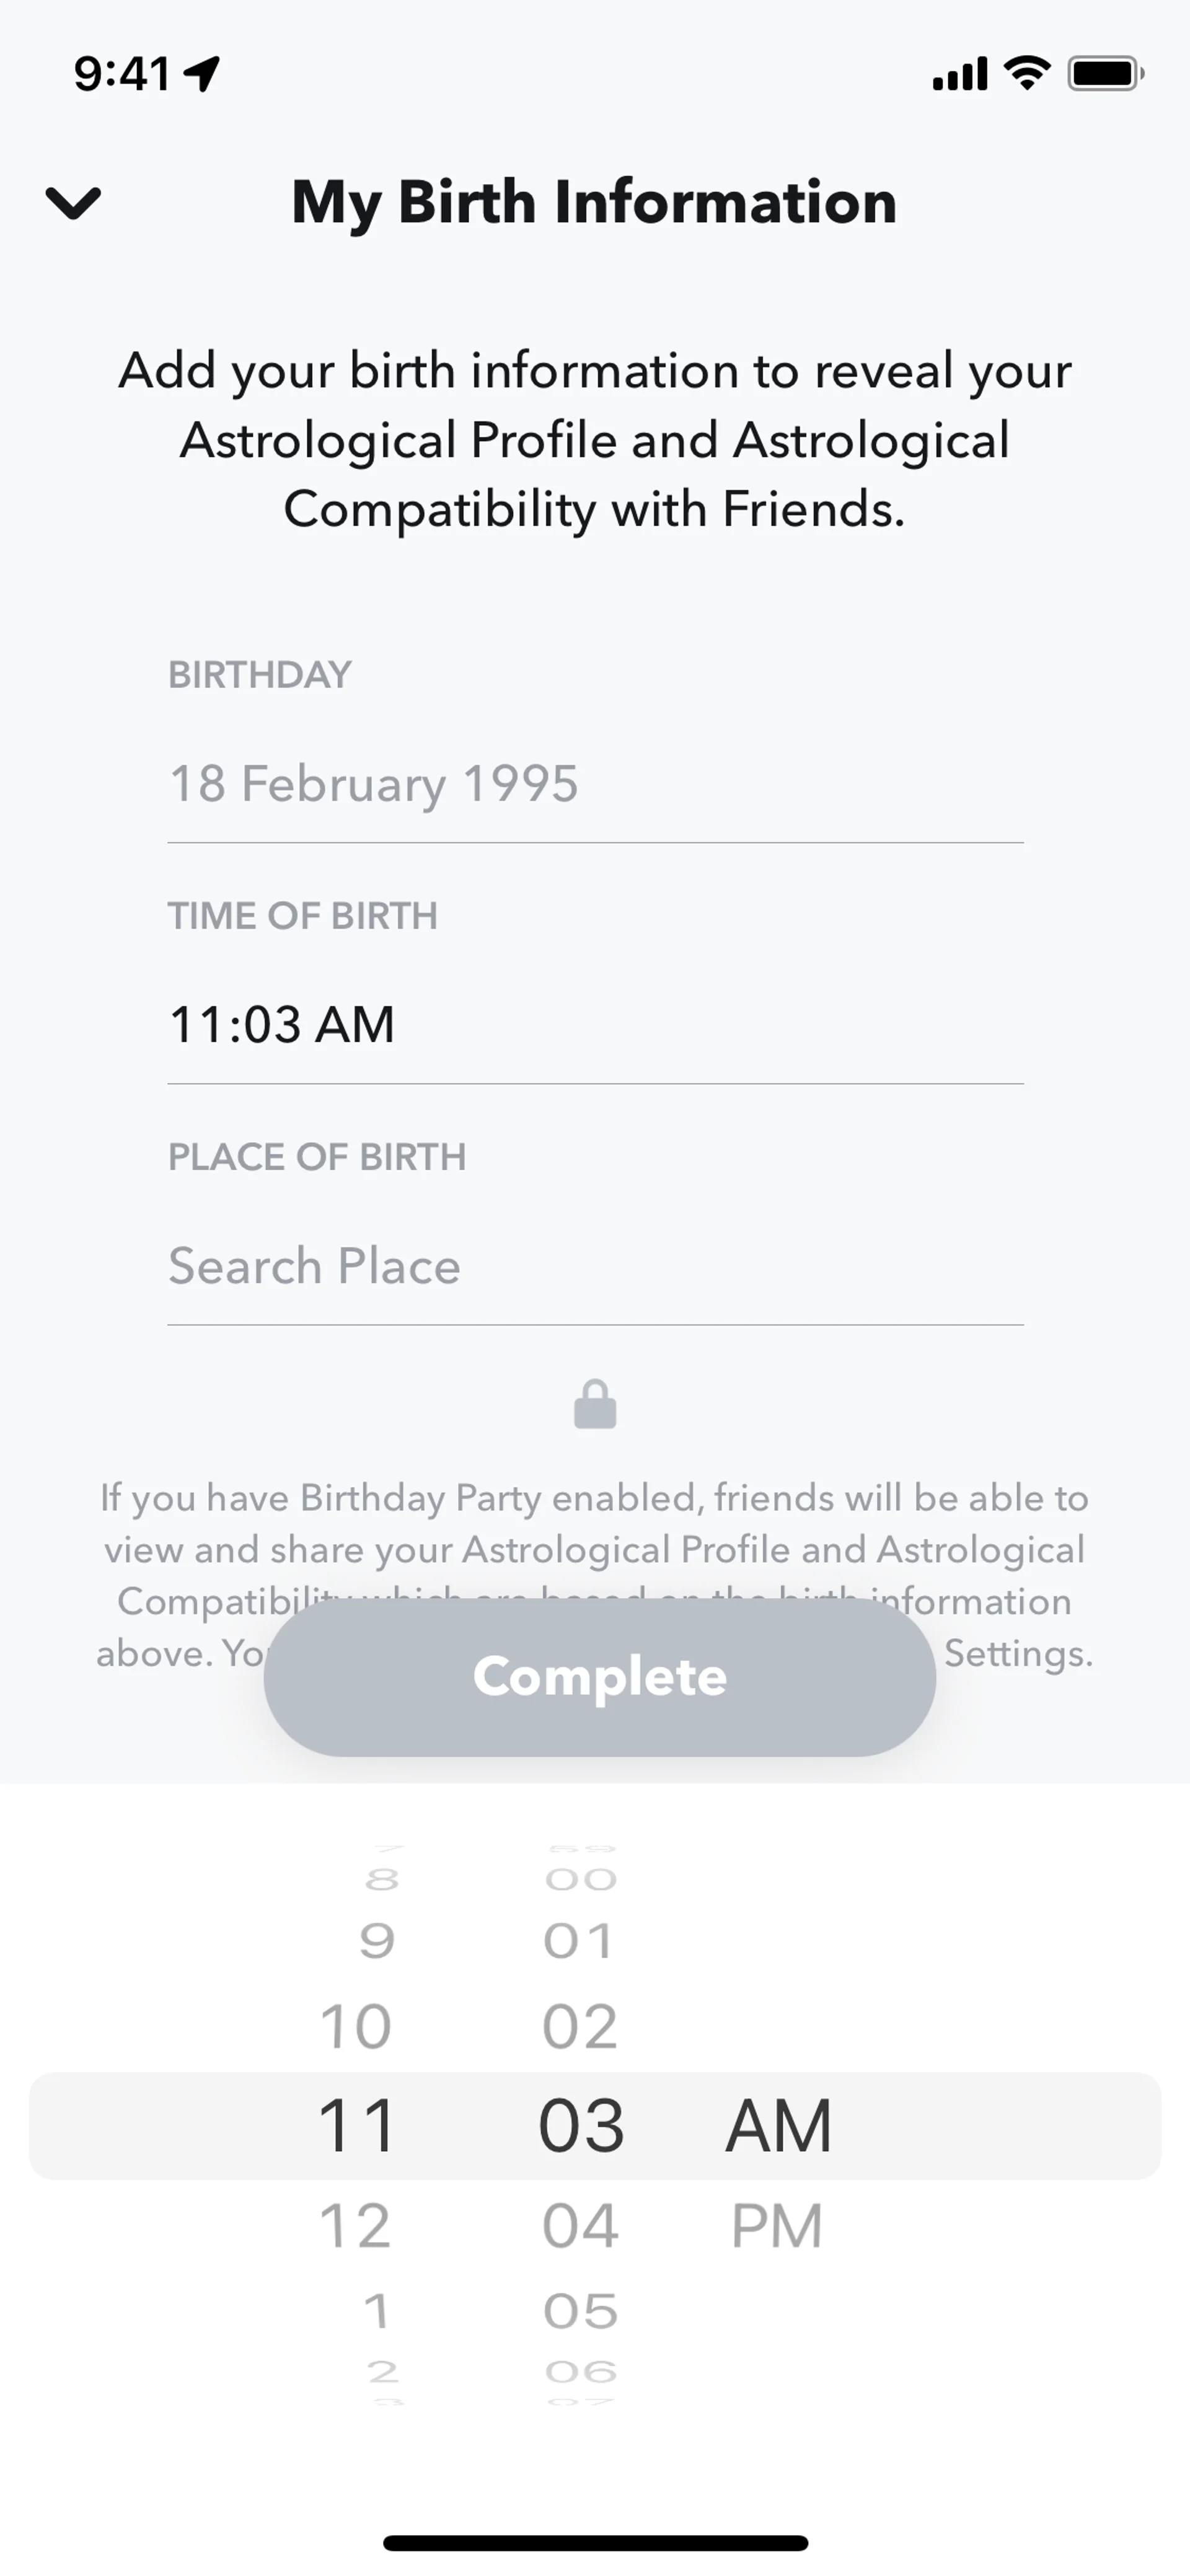
Task: Tap the Search Place input field
Action: point(595,1266)
